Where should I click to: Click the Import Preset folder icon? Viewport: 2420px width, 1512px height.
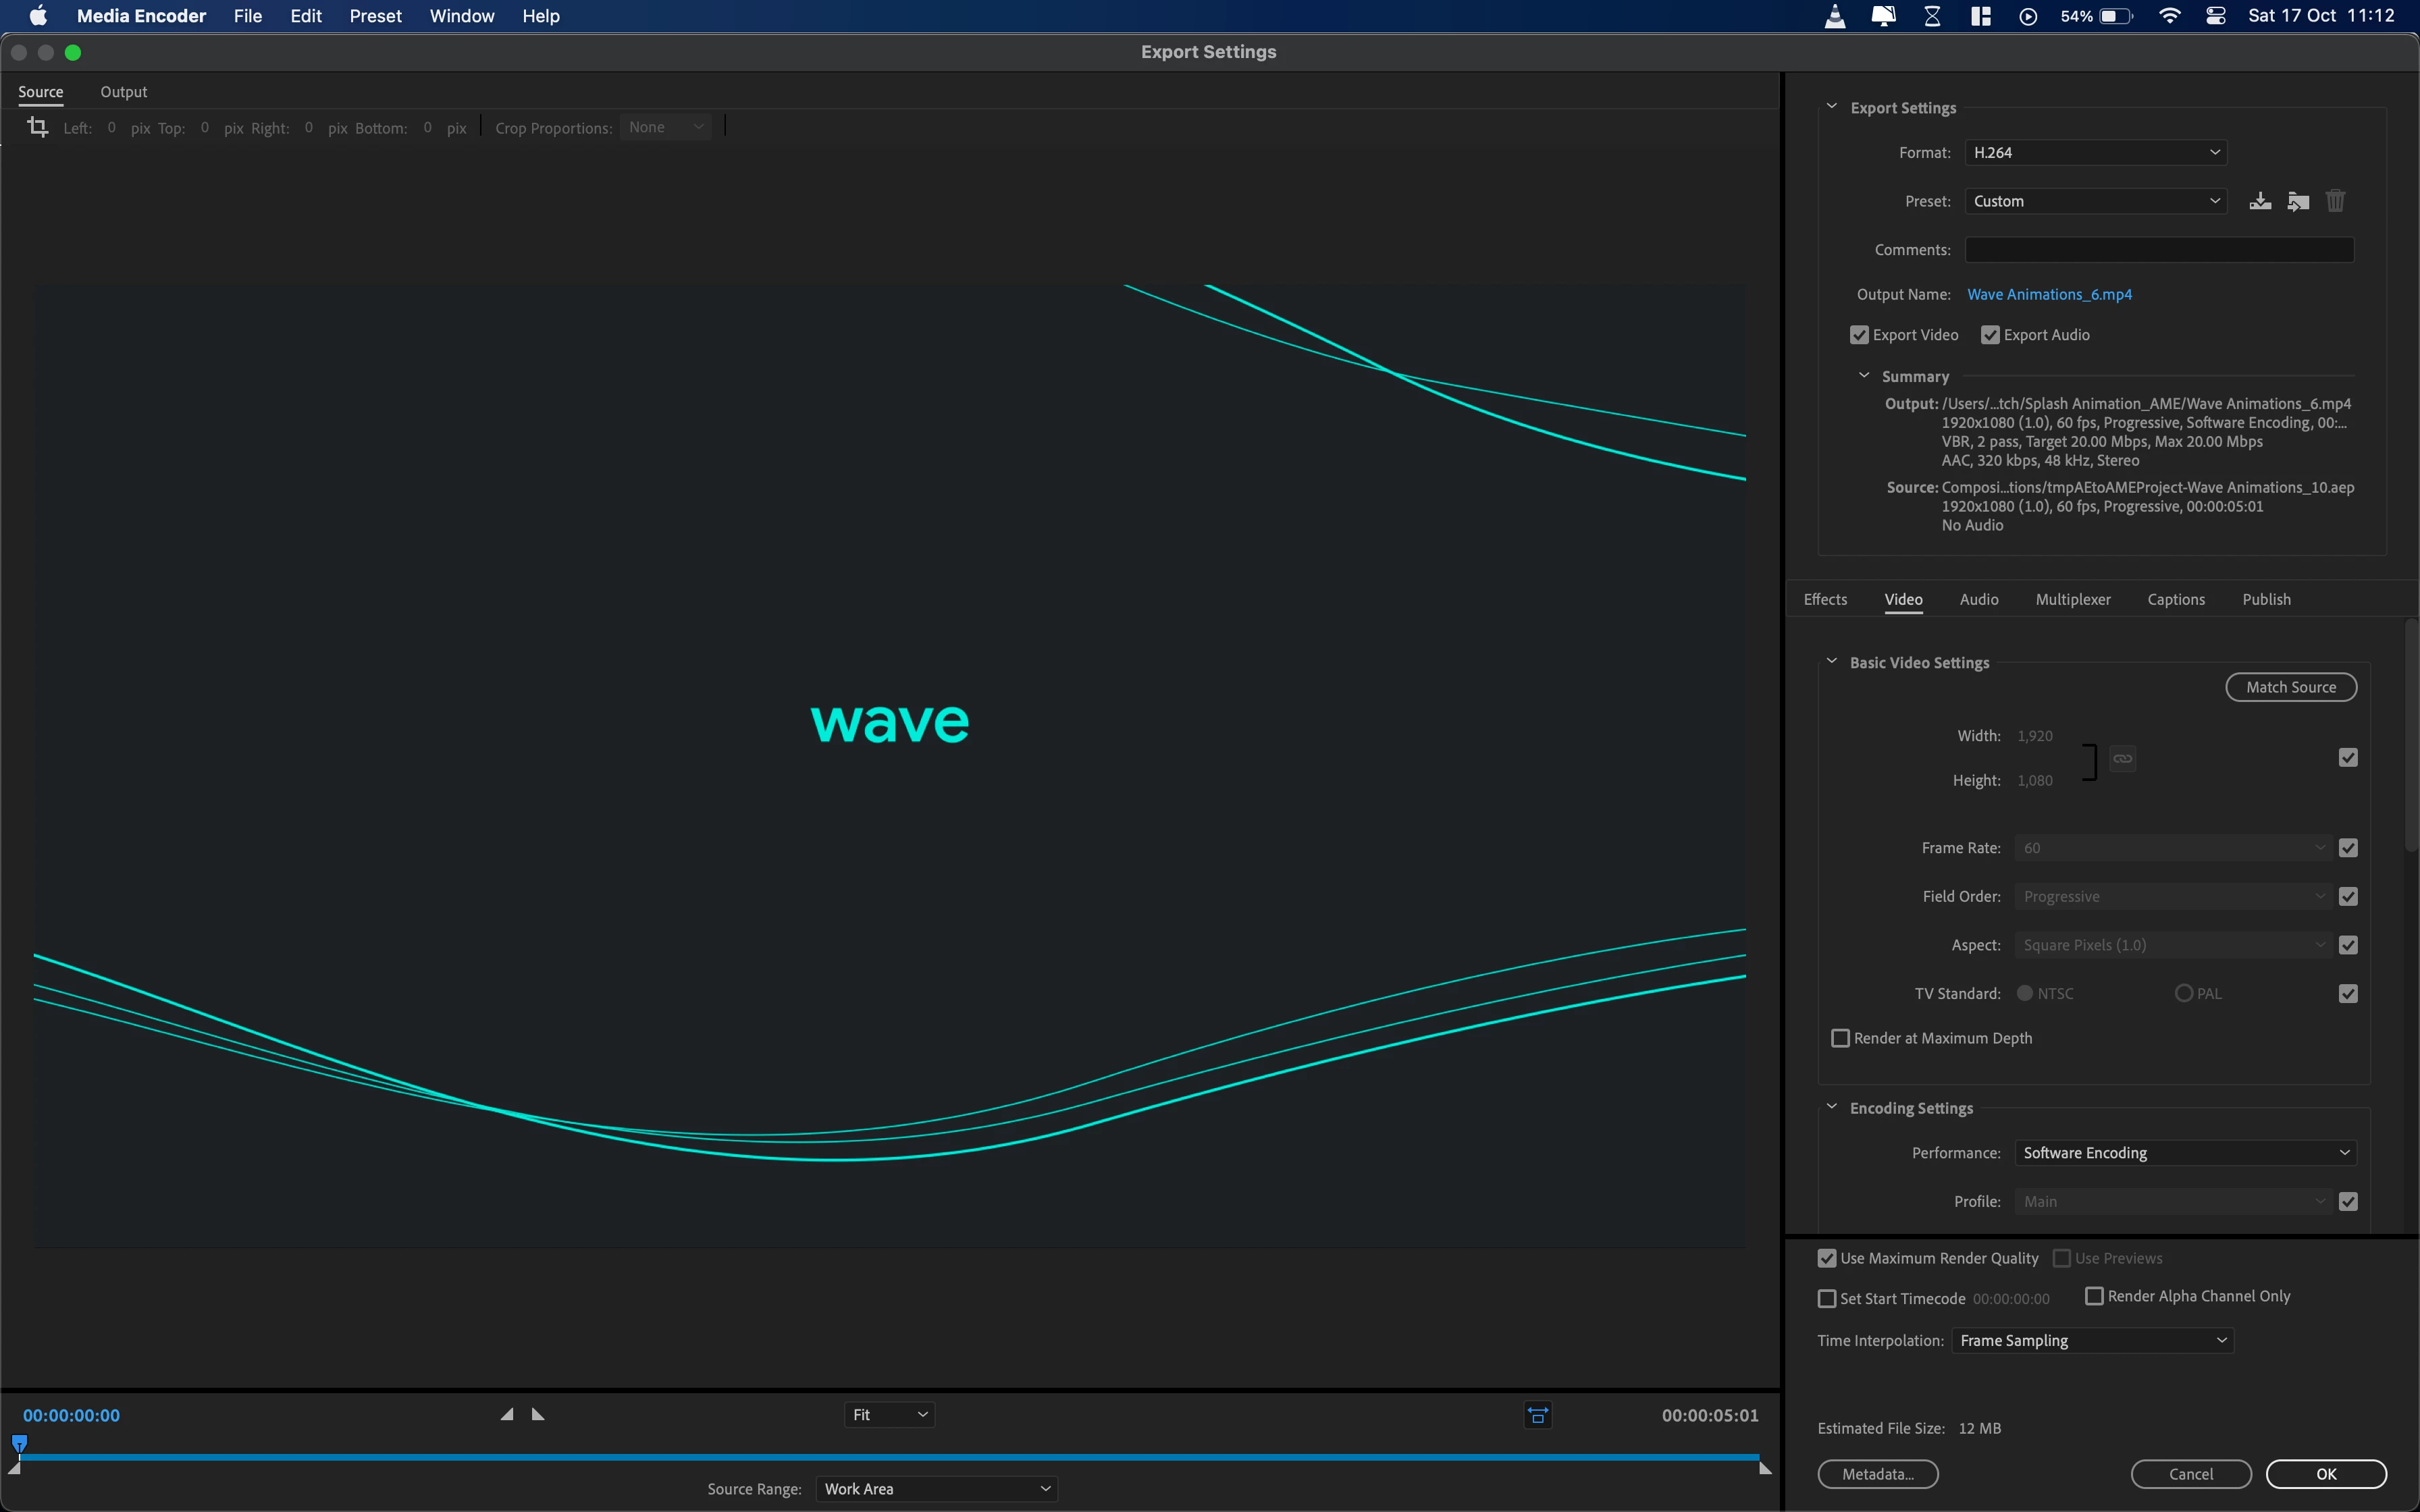click(x=2298, y=201)
